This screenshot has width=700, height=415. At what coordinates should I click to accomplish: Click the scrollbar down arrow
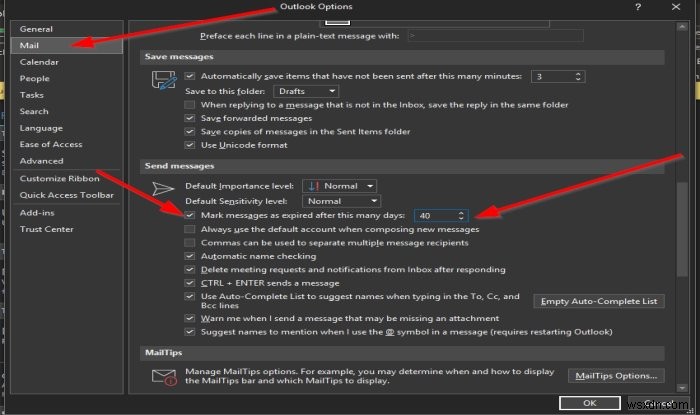click(682, 388)
